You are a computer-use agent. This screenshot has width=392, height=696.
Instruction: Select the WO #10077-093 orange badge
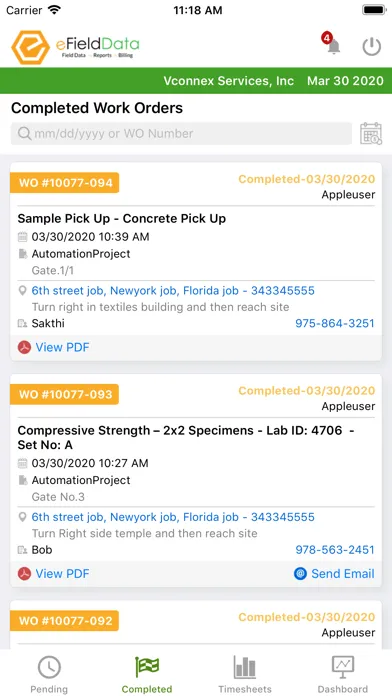[x=65, y=394]
